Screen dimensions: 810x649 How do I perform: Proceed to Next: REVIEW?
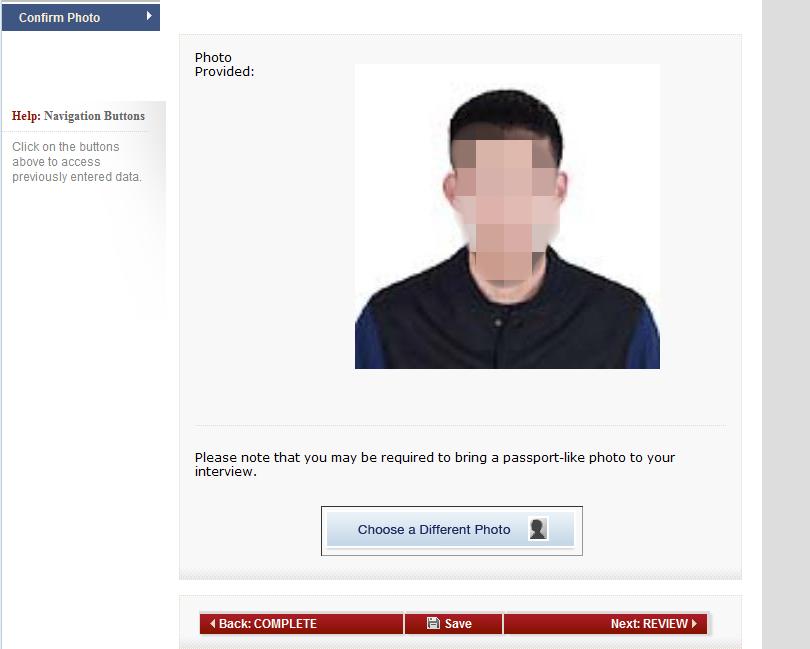pyautogui.click(x=605, y=624)
